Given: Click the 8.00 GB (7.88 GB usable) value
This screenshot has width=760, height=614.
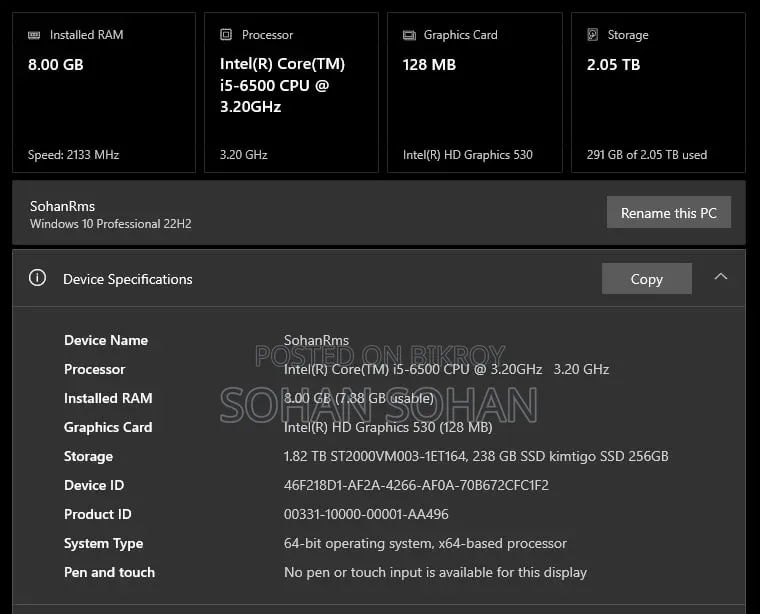Looking at the screenshot, I should (x=359, y=398).
